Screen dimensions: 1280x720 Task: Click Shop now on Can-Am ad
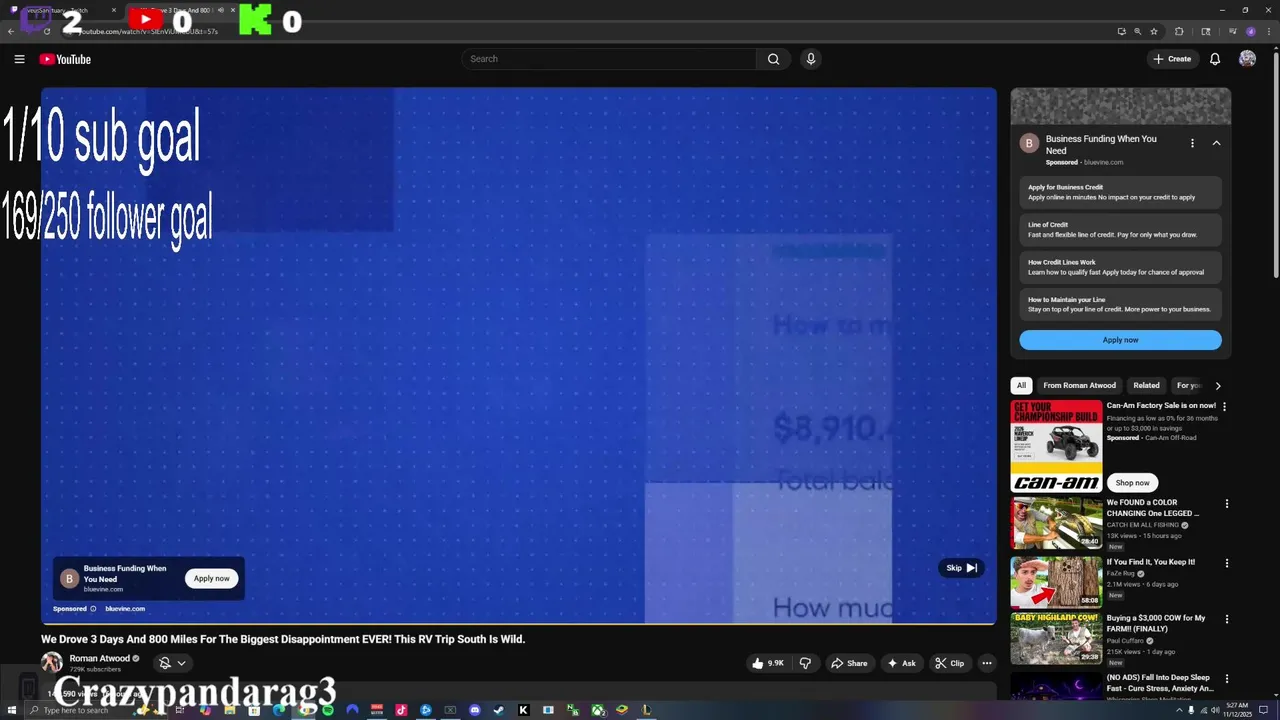pos(1132,483)
